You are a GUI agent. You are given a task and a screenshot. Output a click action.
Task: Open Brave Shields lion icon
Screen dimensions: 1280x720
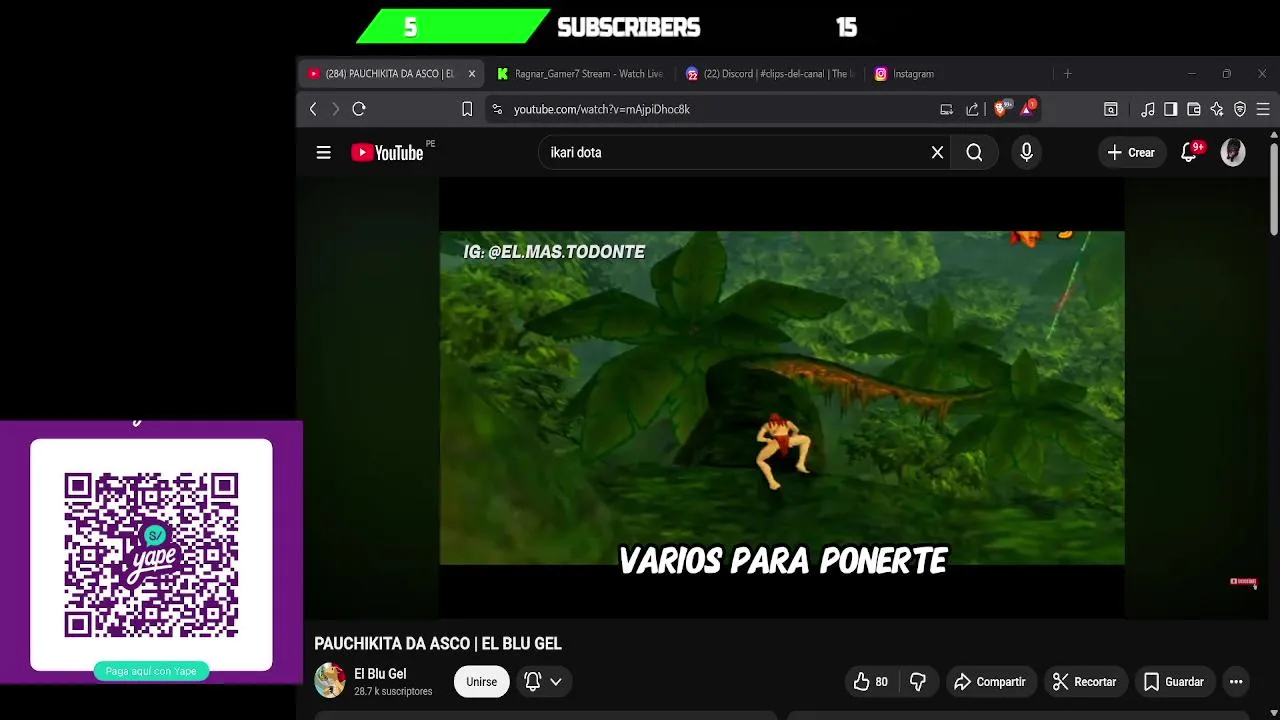coord(1001,109)
